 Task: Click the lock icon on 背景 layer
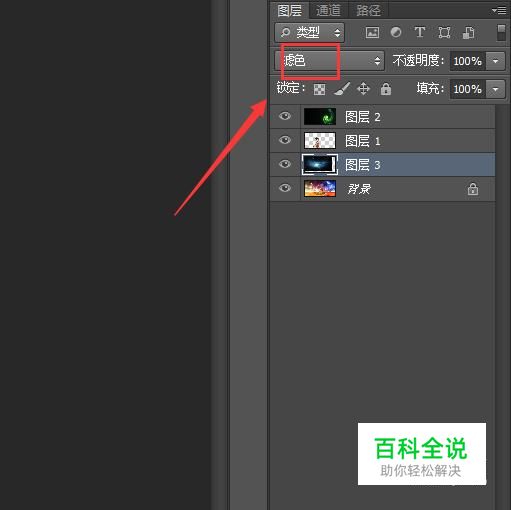(472, 189)
